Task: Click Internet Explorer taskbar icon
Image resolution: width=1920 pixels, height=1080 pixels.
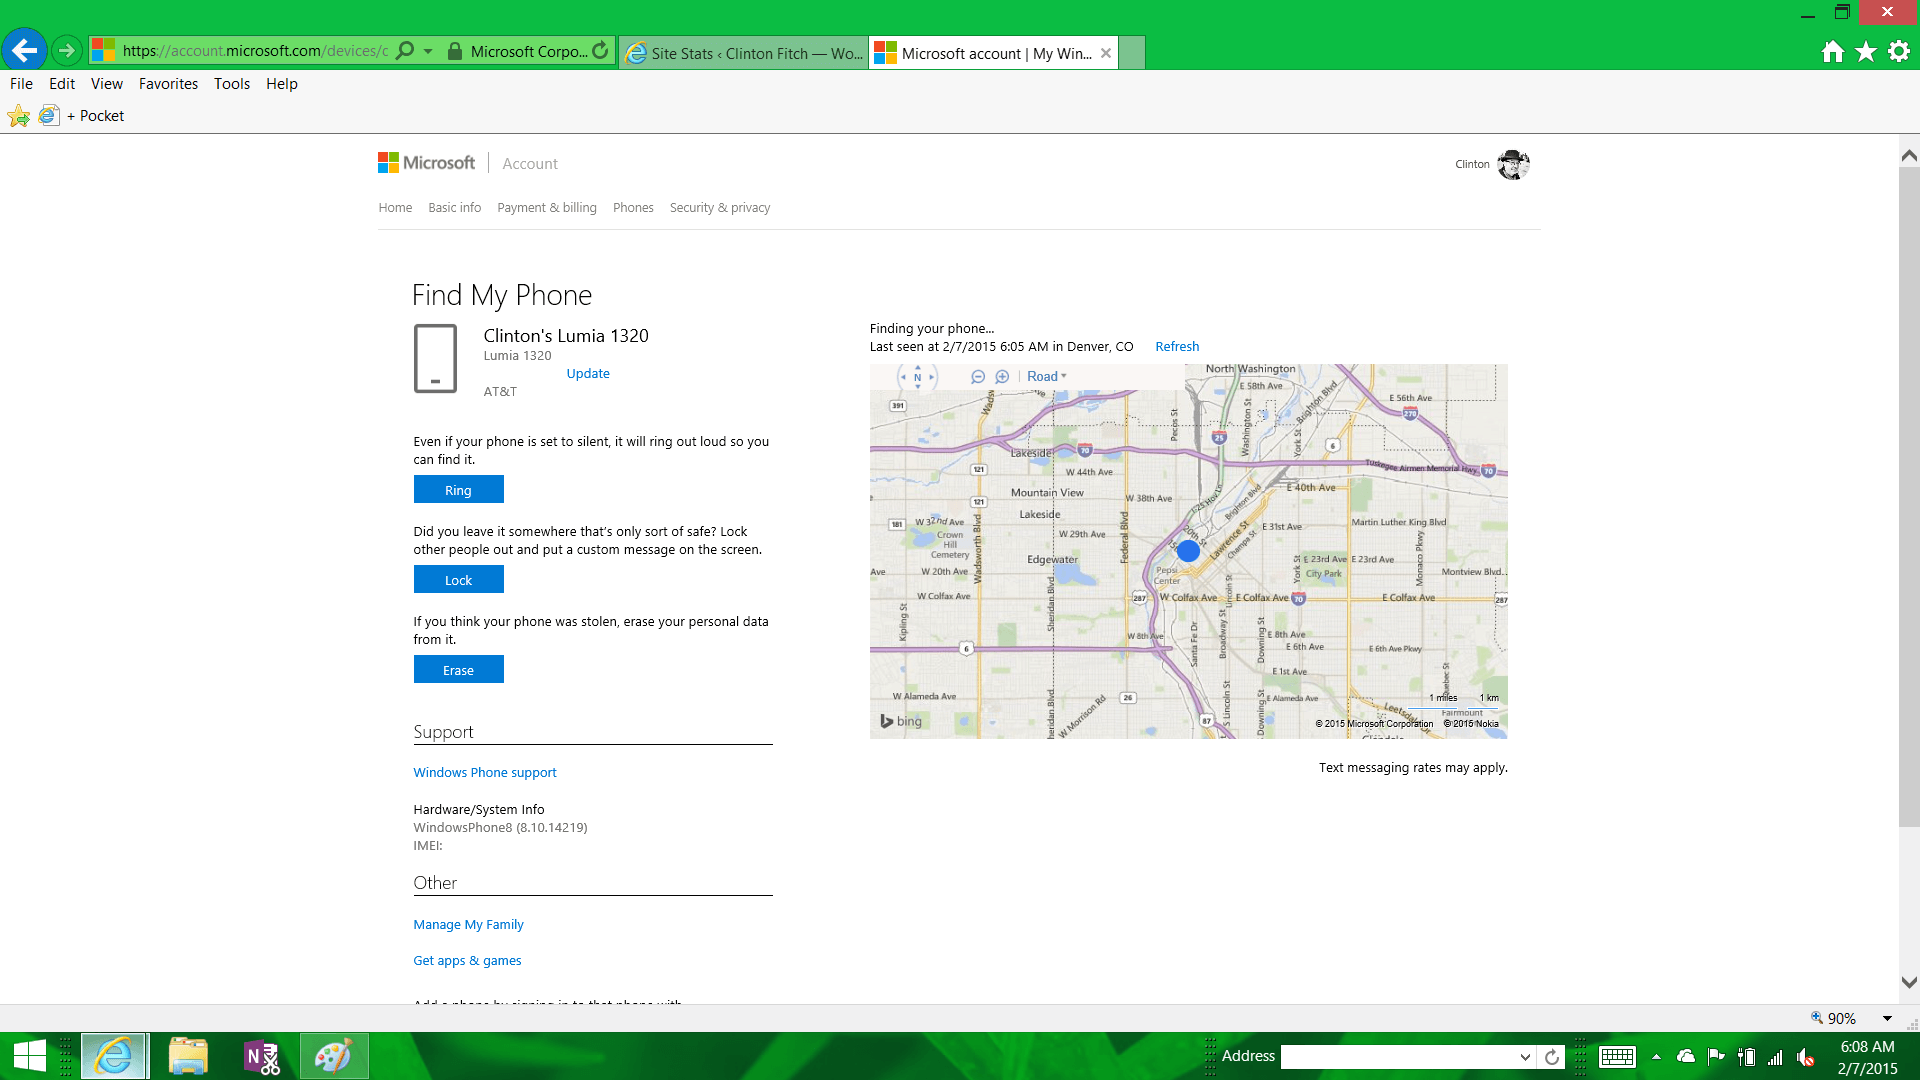Action: [114, 1056]
